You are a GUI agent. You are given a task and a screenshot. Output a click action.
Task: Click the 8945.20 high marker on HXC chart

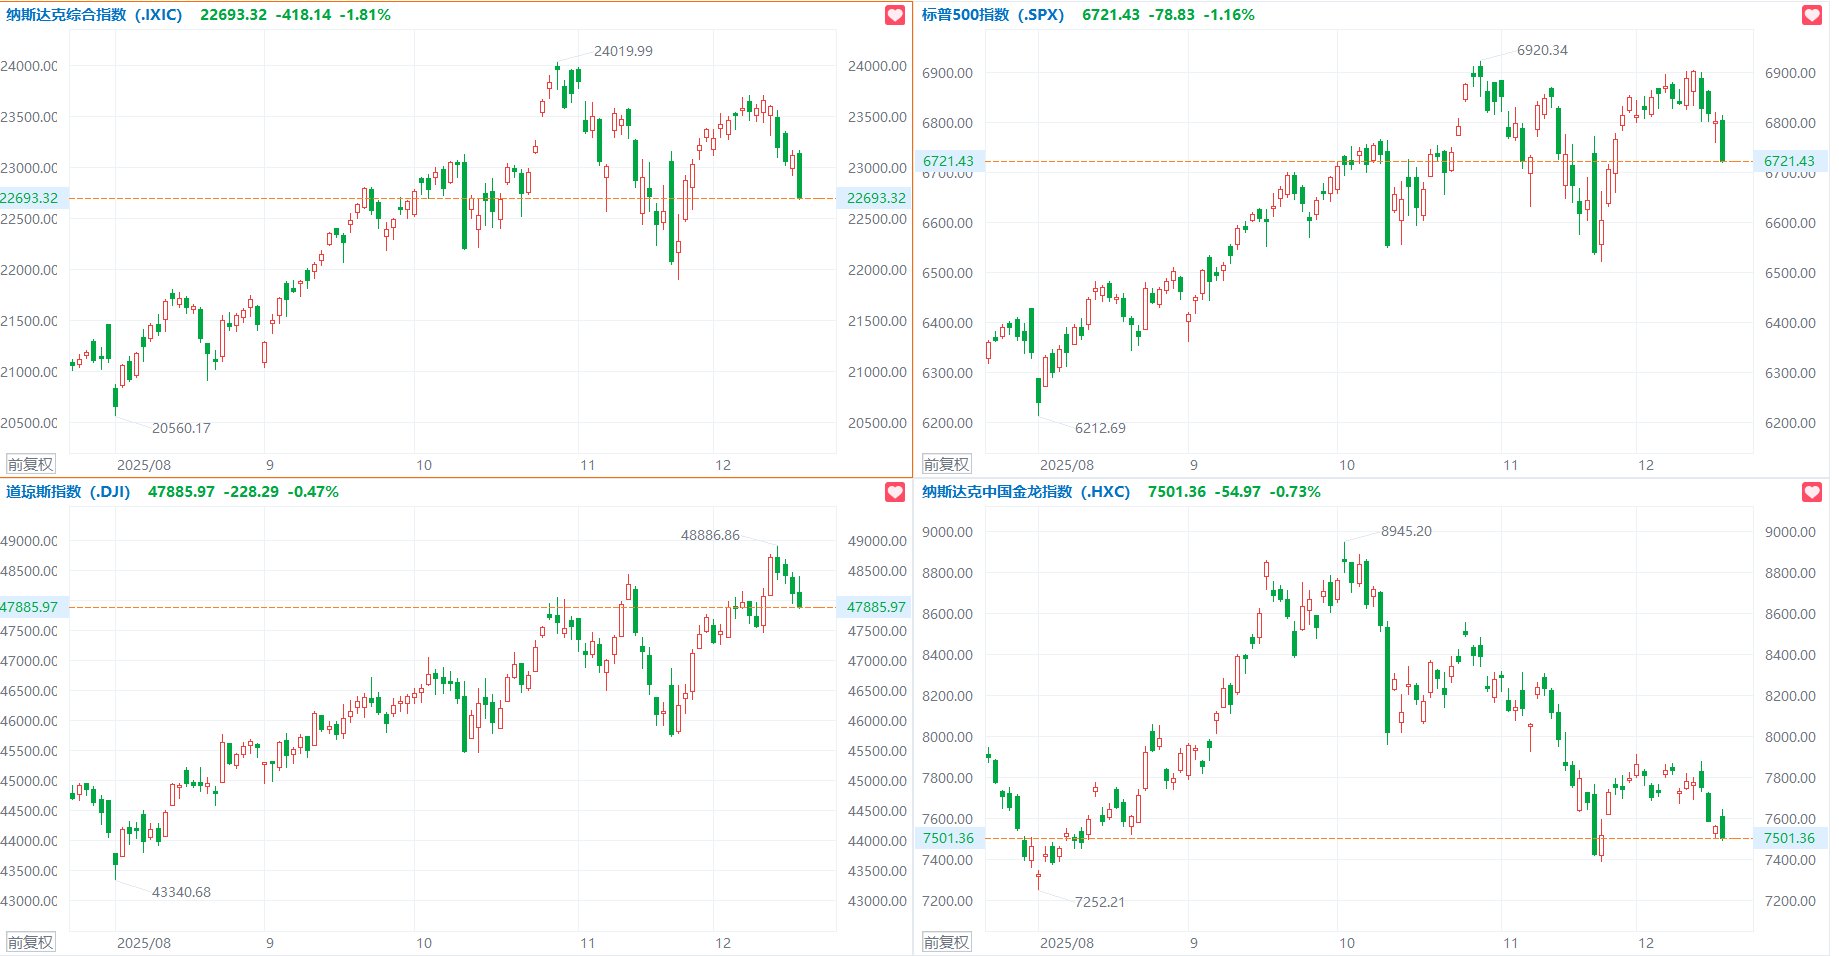(x=1406, y=531)
